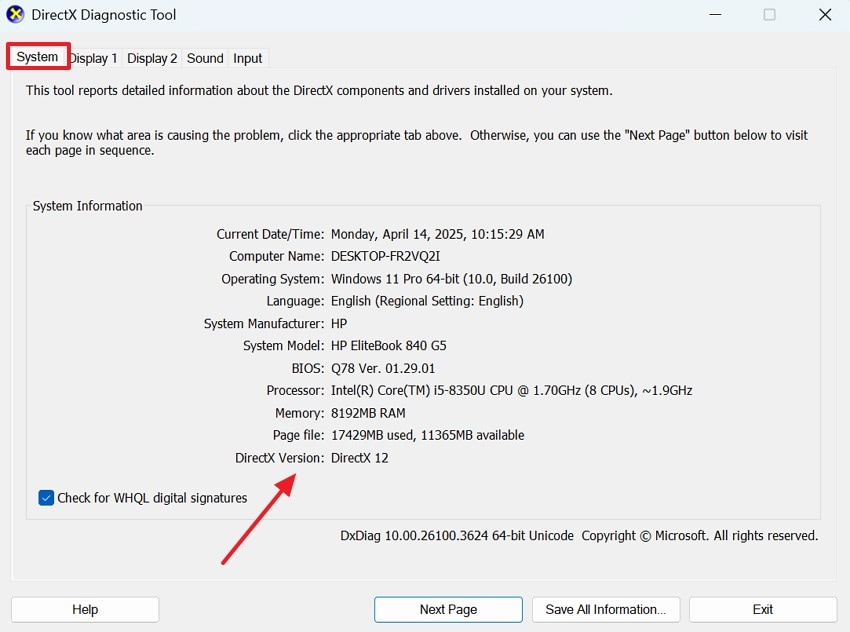Go to the Sound tab
Viewport: 850px width, 632px height.
[205, 59]
